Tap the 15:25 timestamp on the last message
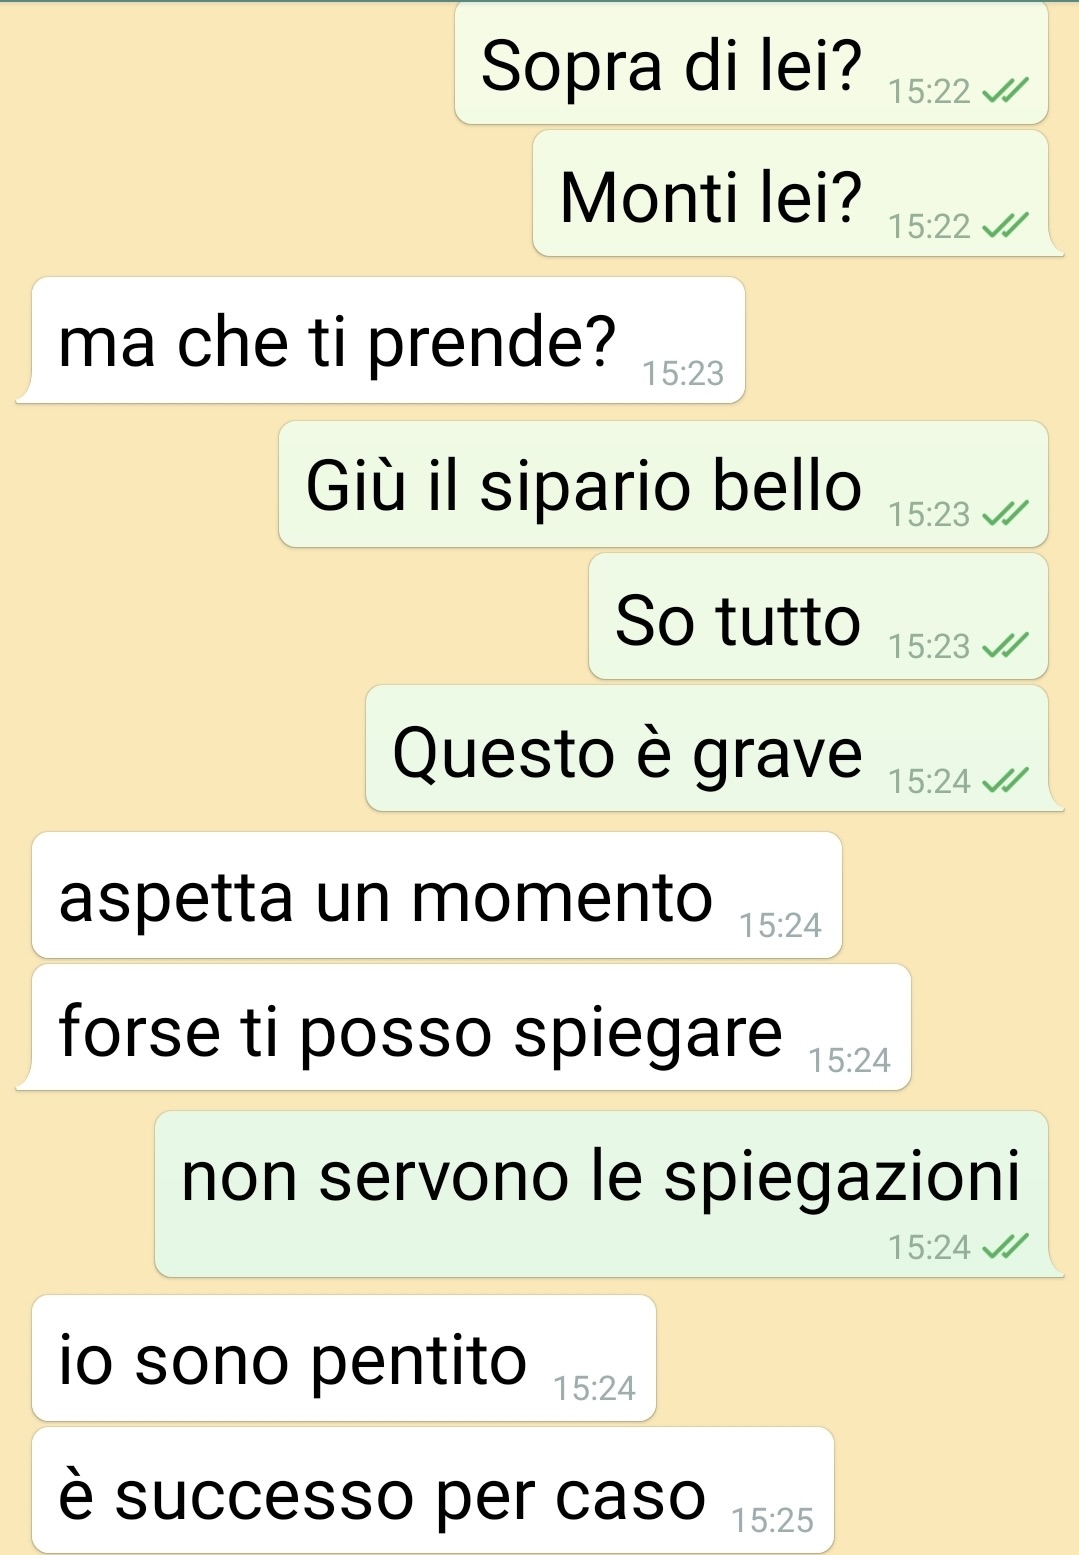The image size is (1079, 1555). coord(772,1520)
